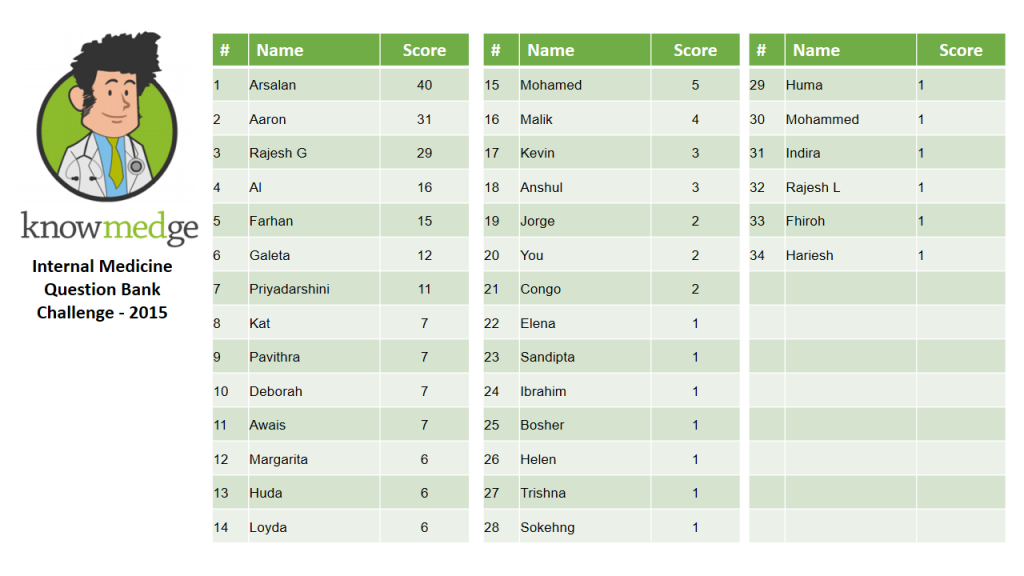This screenshot has width=1024, height=576.
Task: Click the Loyda name at rank 14
Action: (268, 528)
